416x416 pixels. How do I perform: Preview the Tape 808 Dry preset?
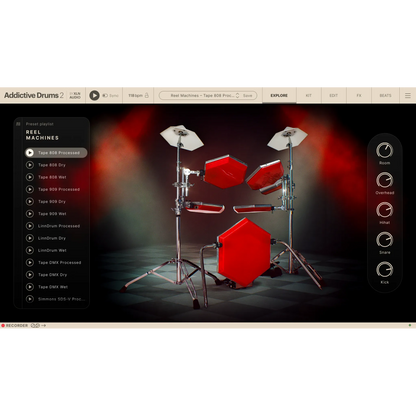coord(30,165)
